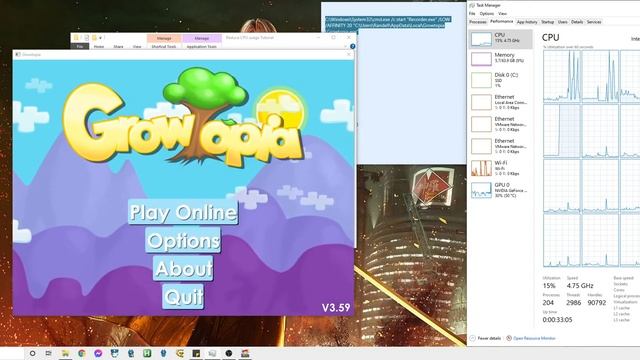Image resolution: width=640 pixels, height=360 pixels.
Task: Open Messenger from taskbar
Action: (x=98, y=353)
